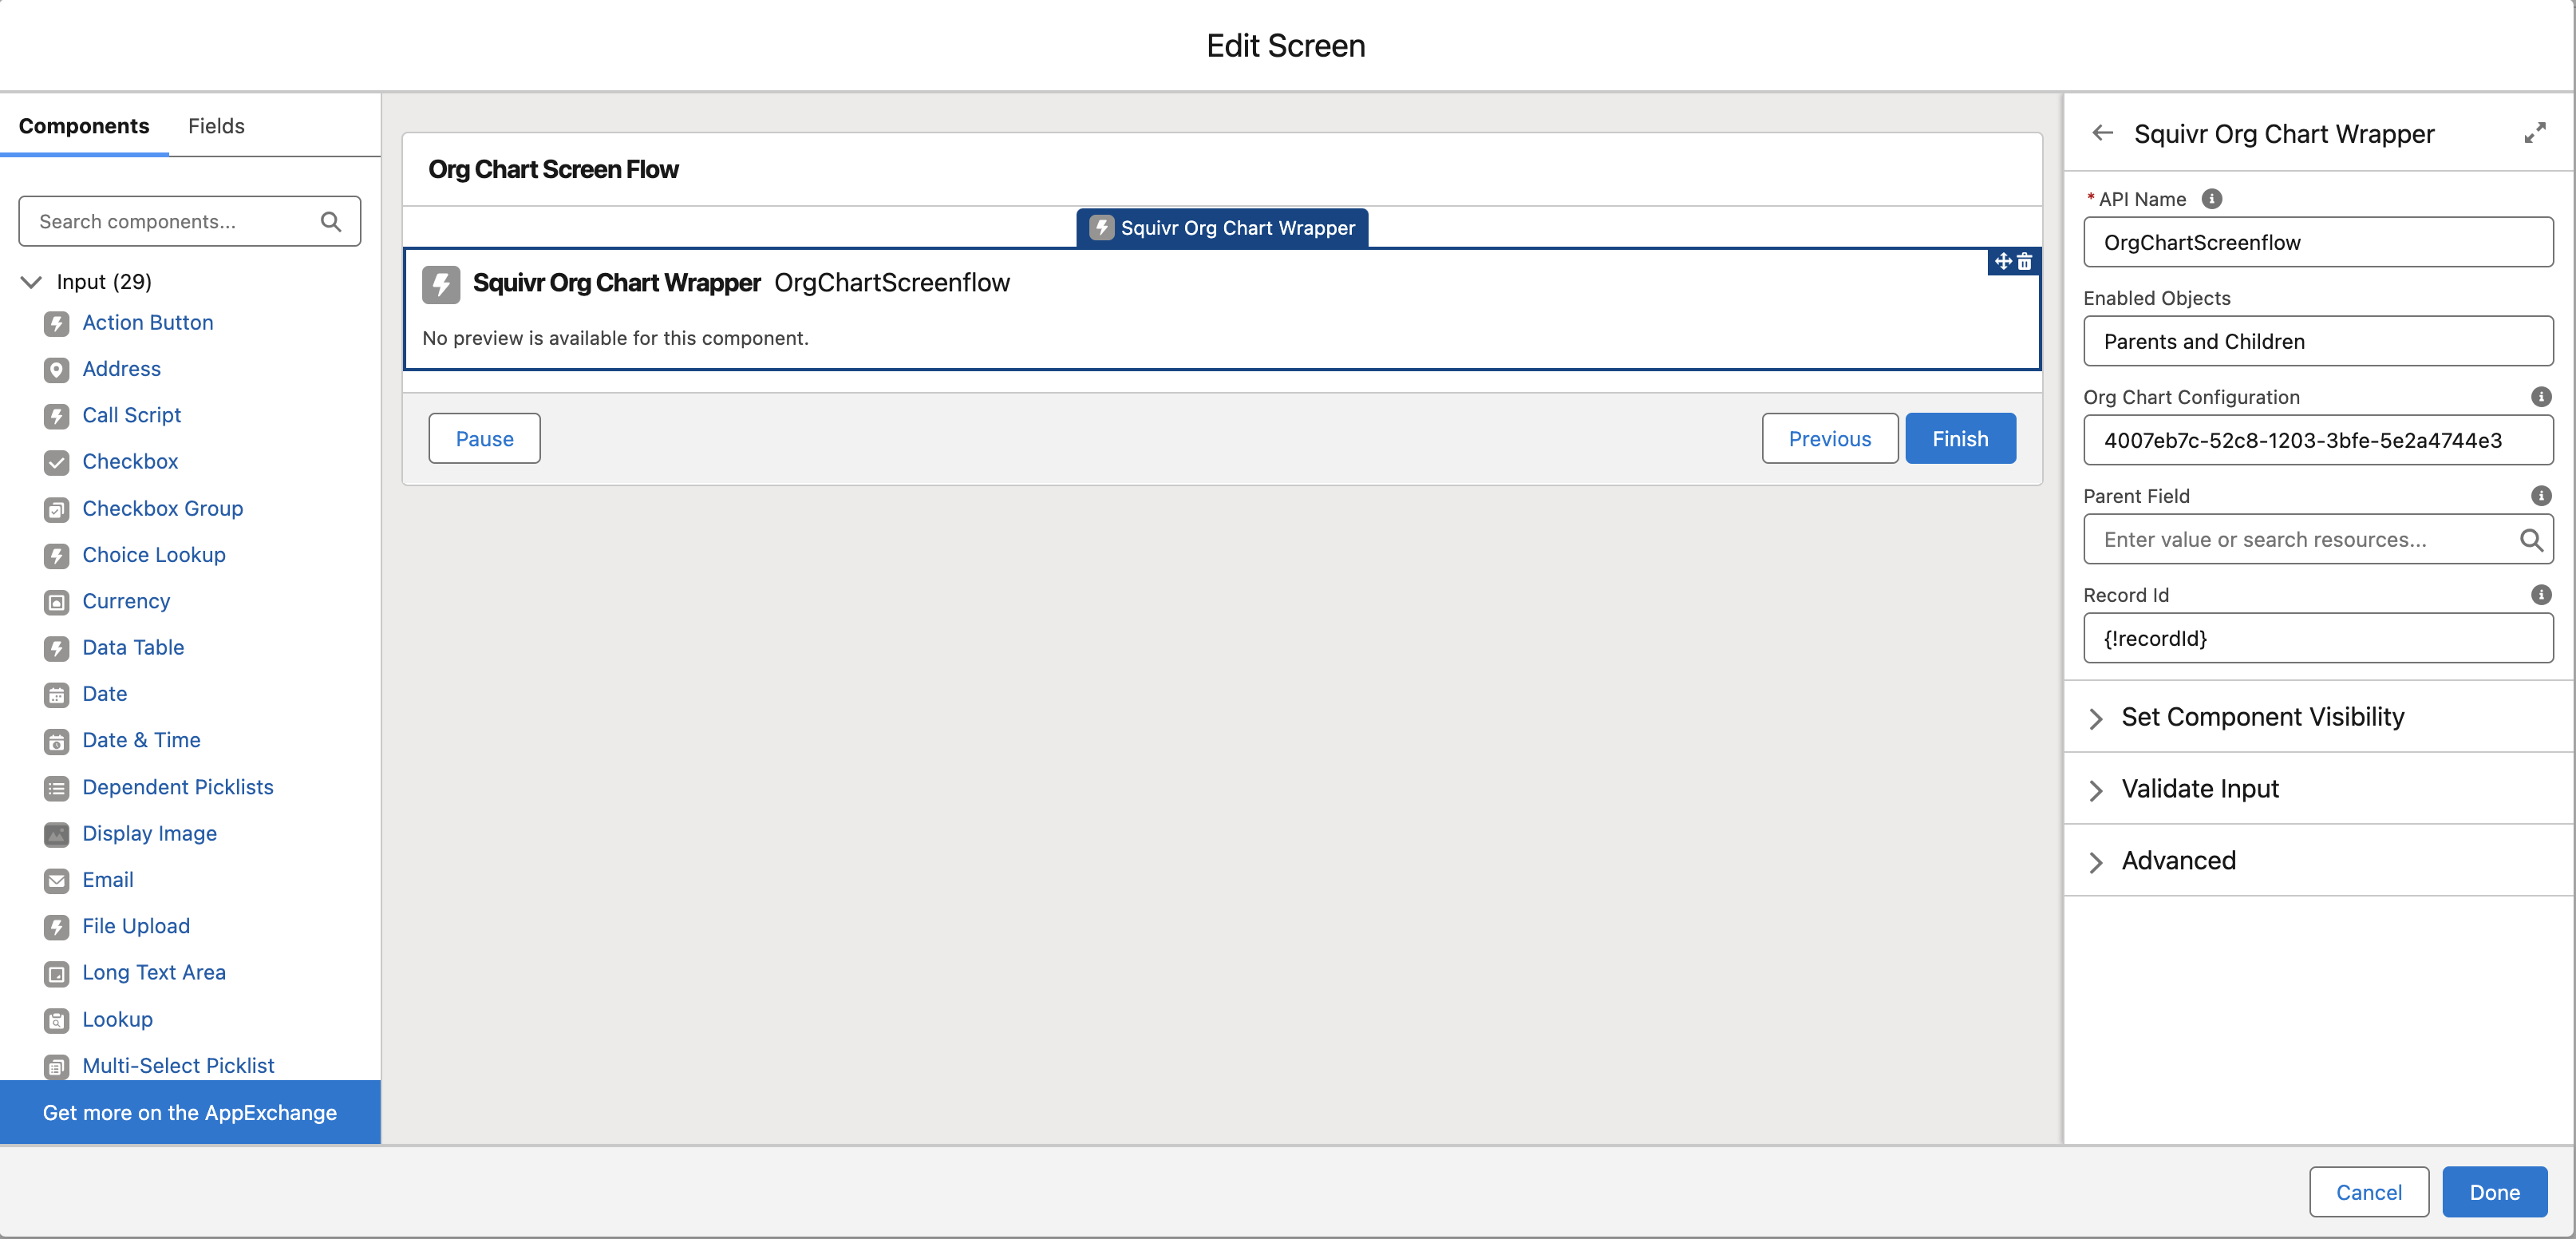Click the move handle on Squivr component

pos(2003,261)
